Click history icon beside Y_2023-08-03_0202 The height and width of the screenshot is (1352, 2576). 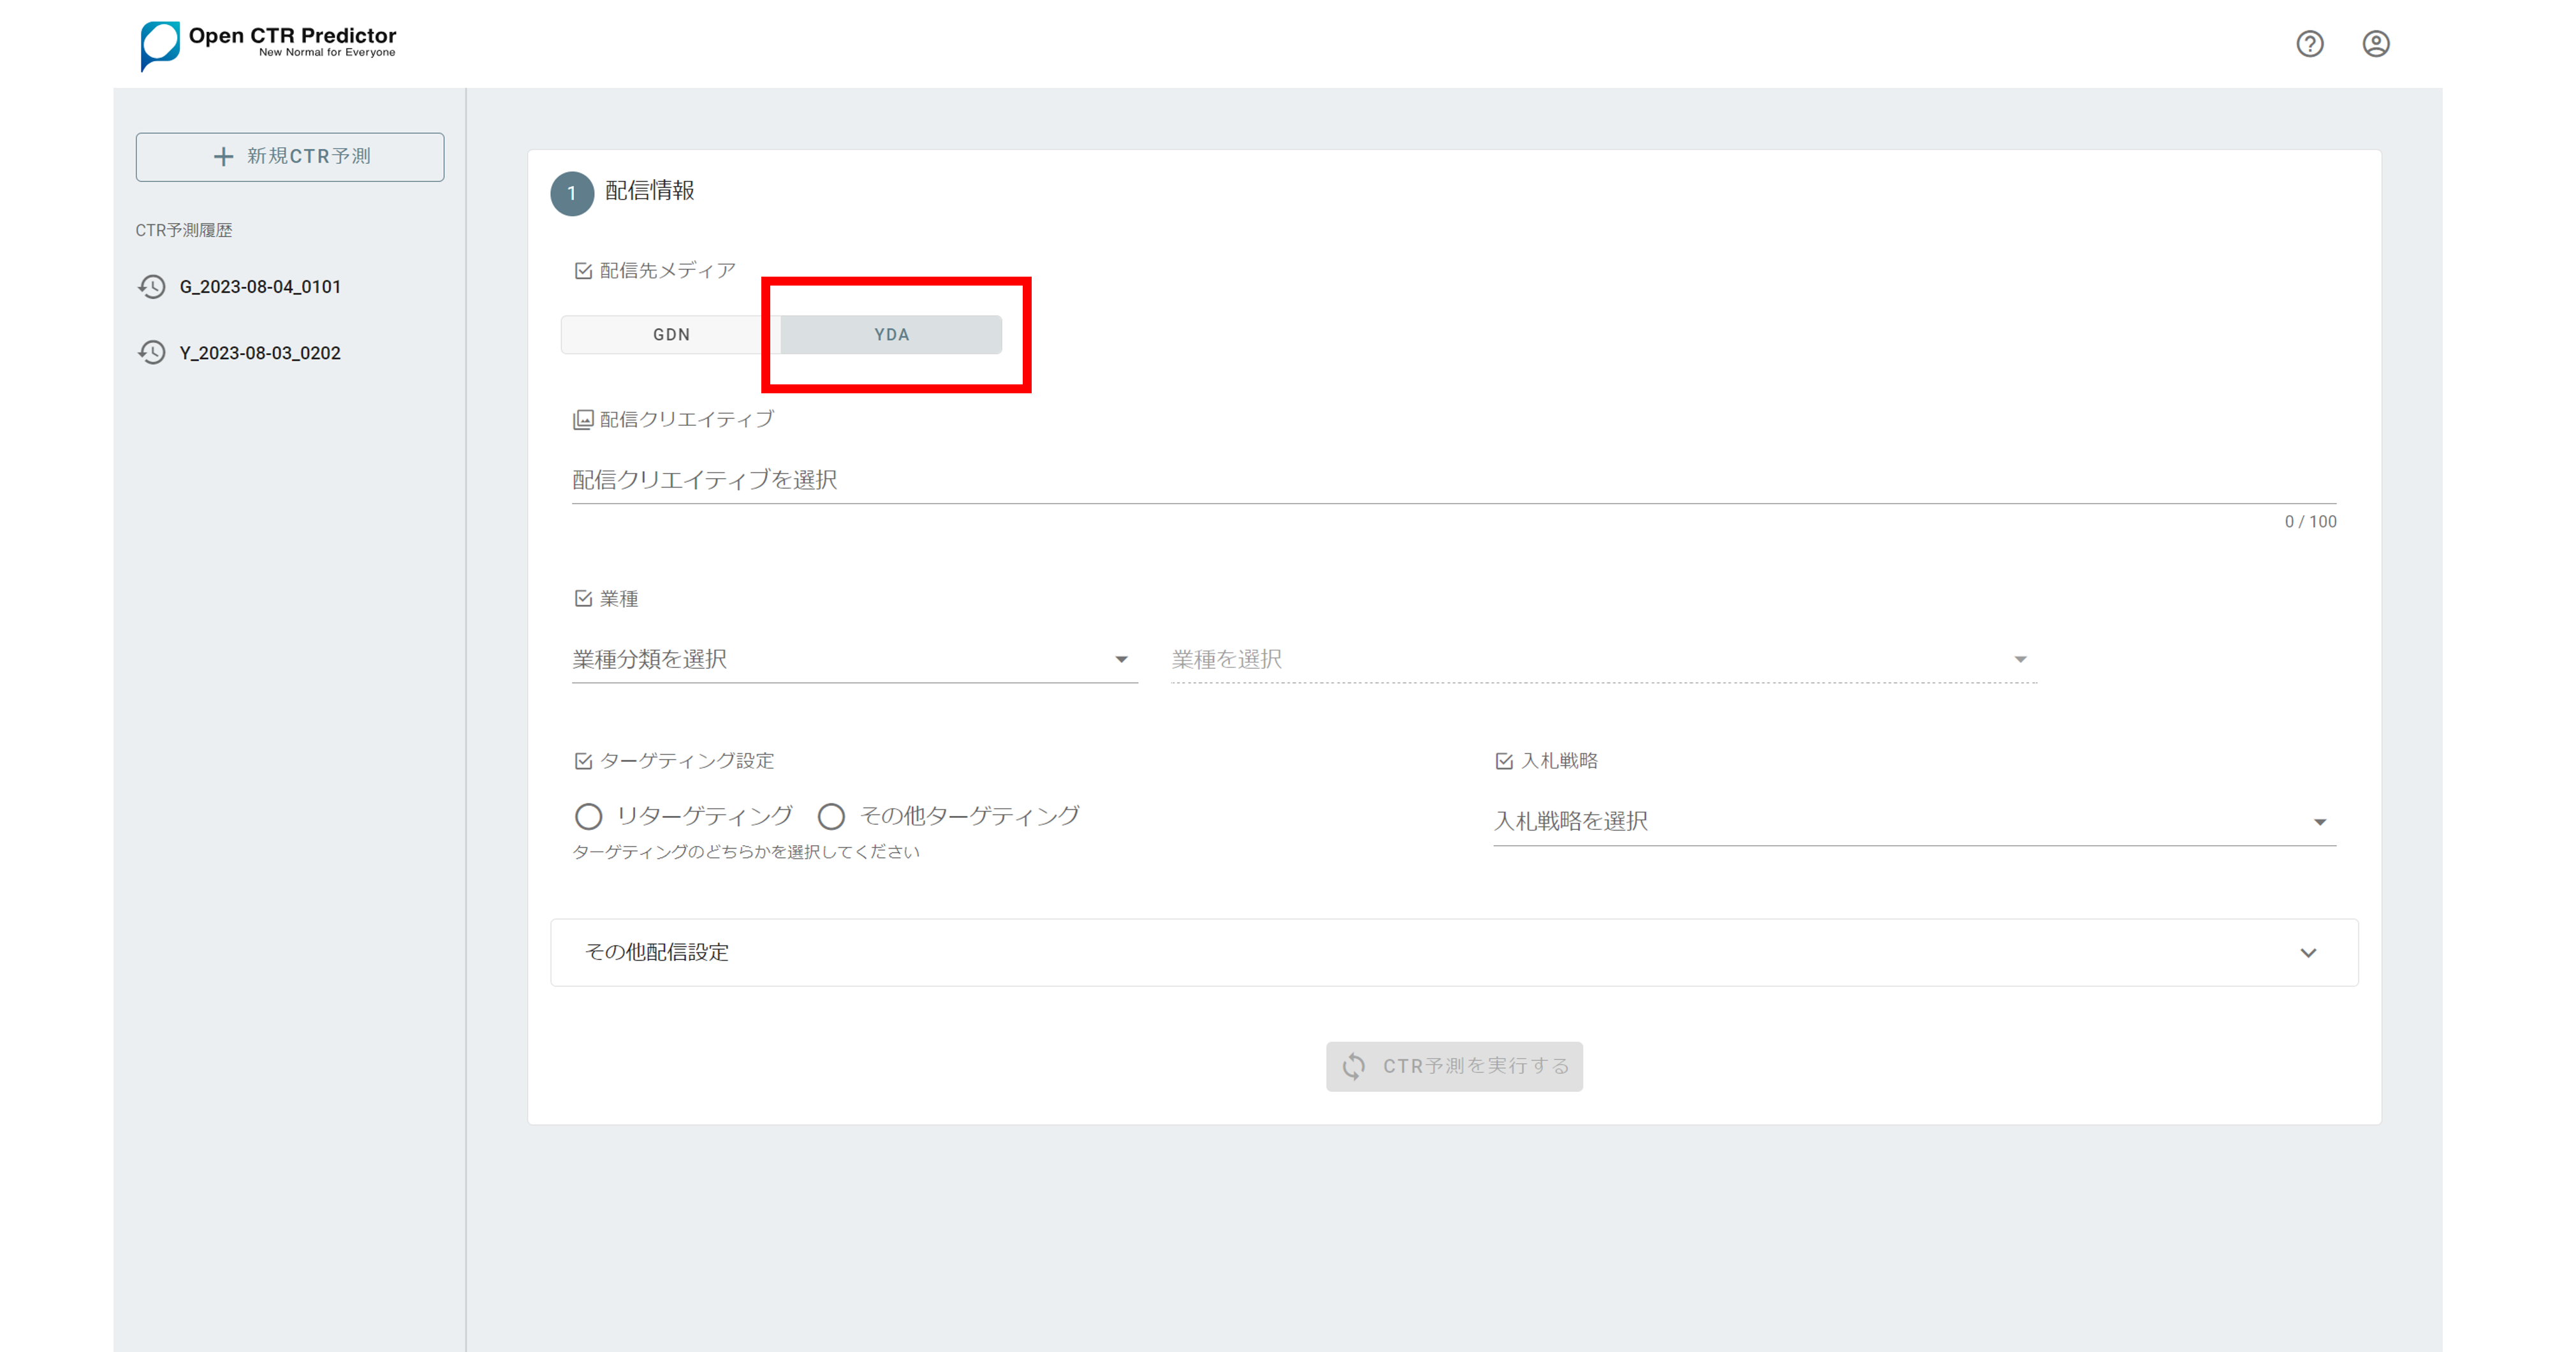[152, 352]
